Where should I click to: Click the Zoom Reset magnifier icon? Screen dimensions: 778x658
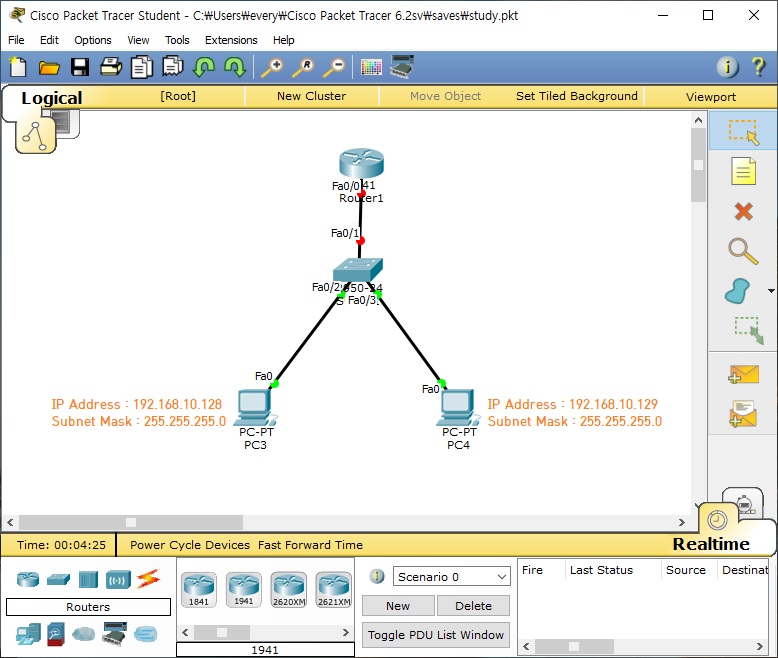pos(304,67)
